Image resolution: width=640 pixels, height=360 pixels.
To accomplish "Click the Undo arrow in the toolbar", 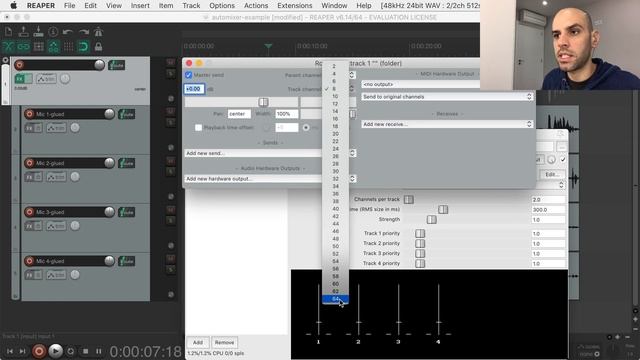I will (68, 31).
